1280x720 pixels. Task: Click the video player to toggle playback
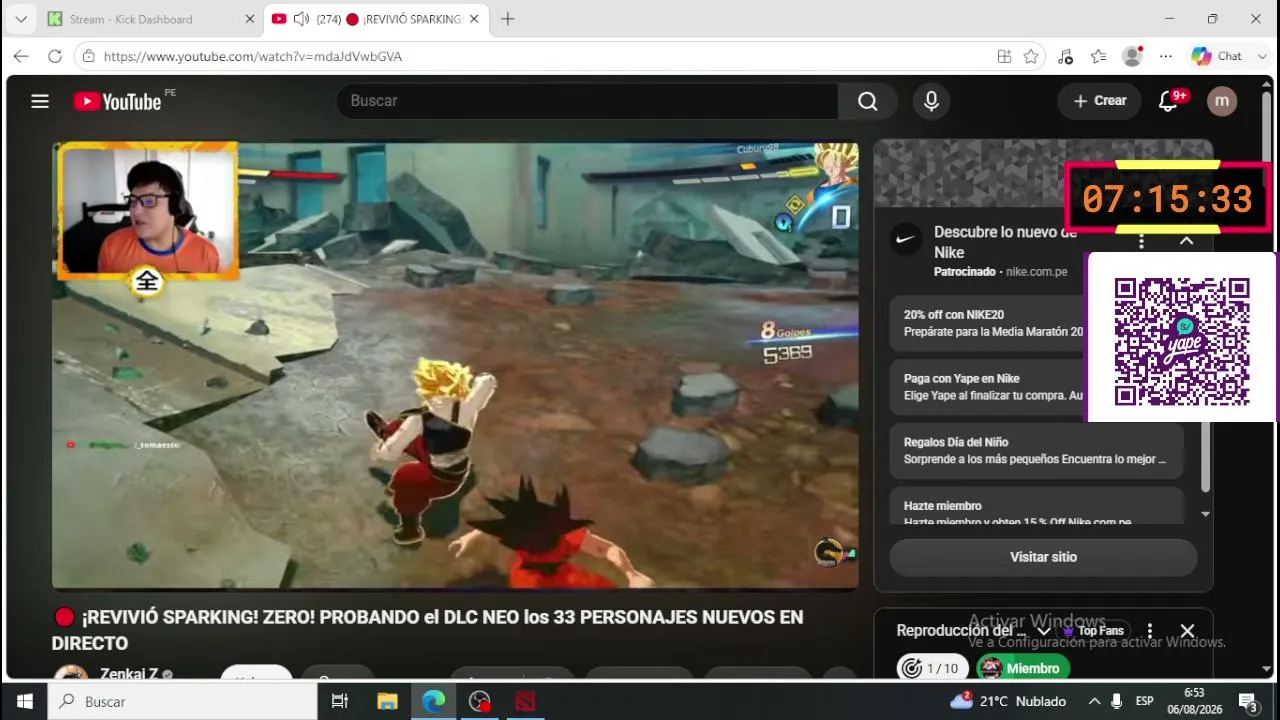tap(455, 365)
